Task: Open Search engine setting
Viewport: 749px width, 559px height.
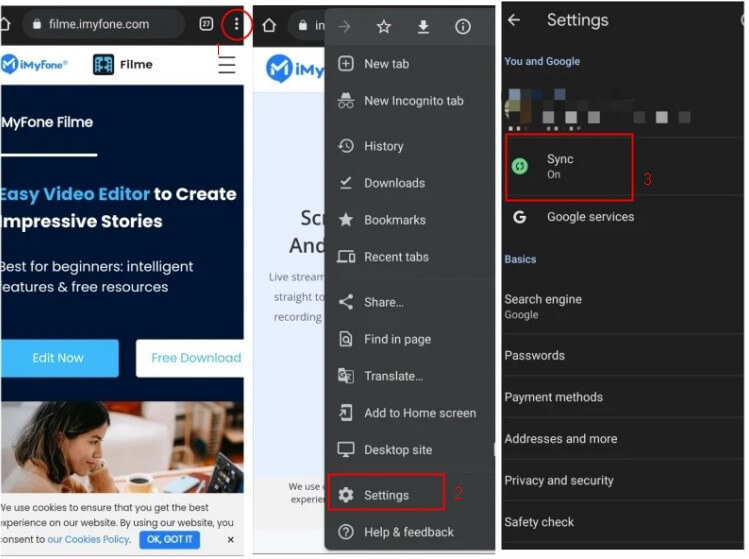Action: click(623, 306)
